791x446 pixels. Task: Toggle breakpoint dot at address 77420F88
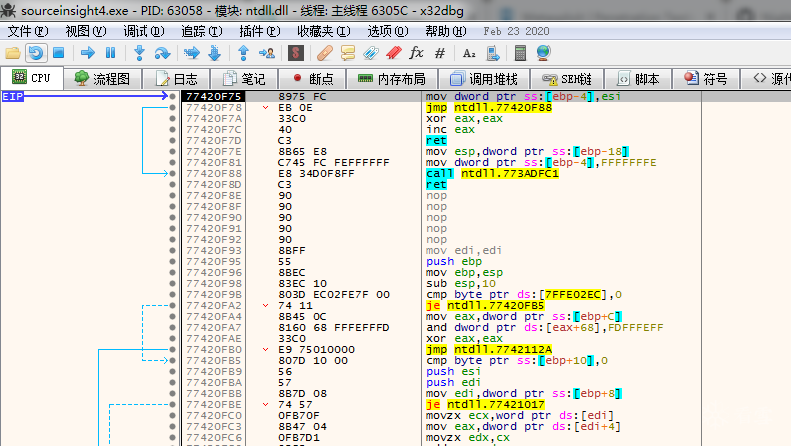[x=173, y=174]
